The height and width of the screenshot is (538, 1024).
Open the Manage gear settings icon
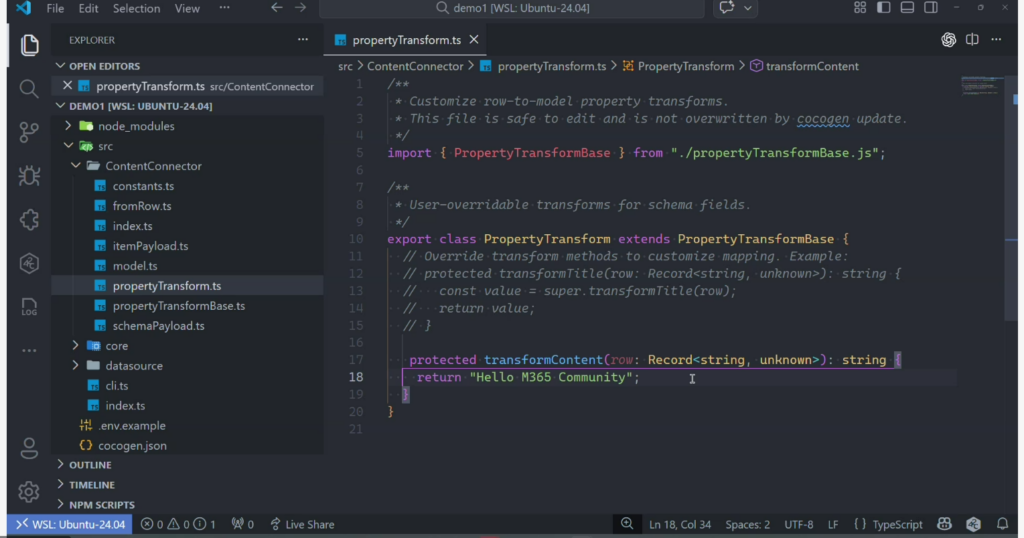(29, 491)
